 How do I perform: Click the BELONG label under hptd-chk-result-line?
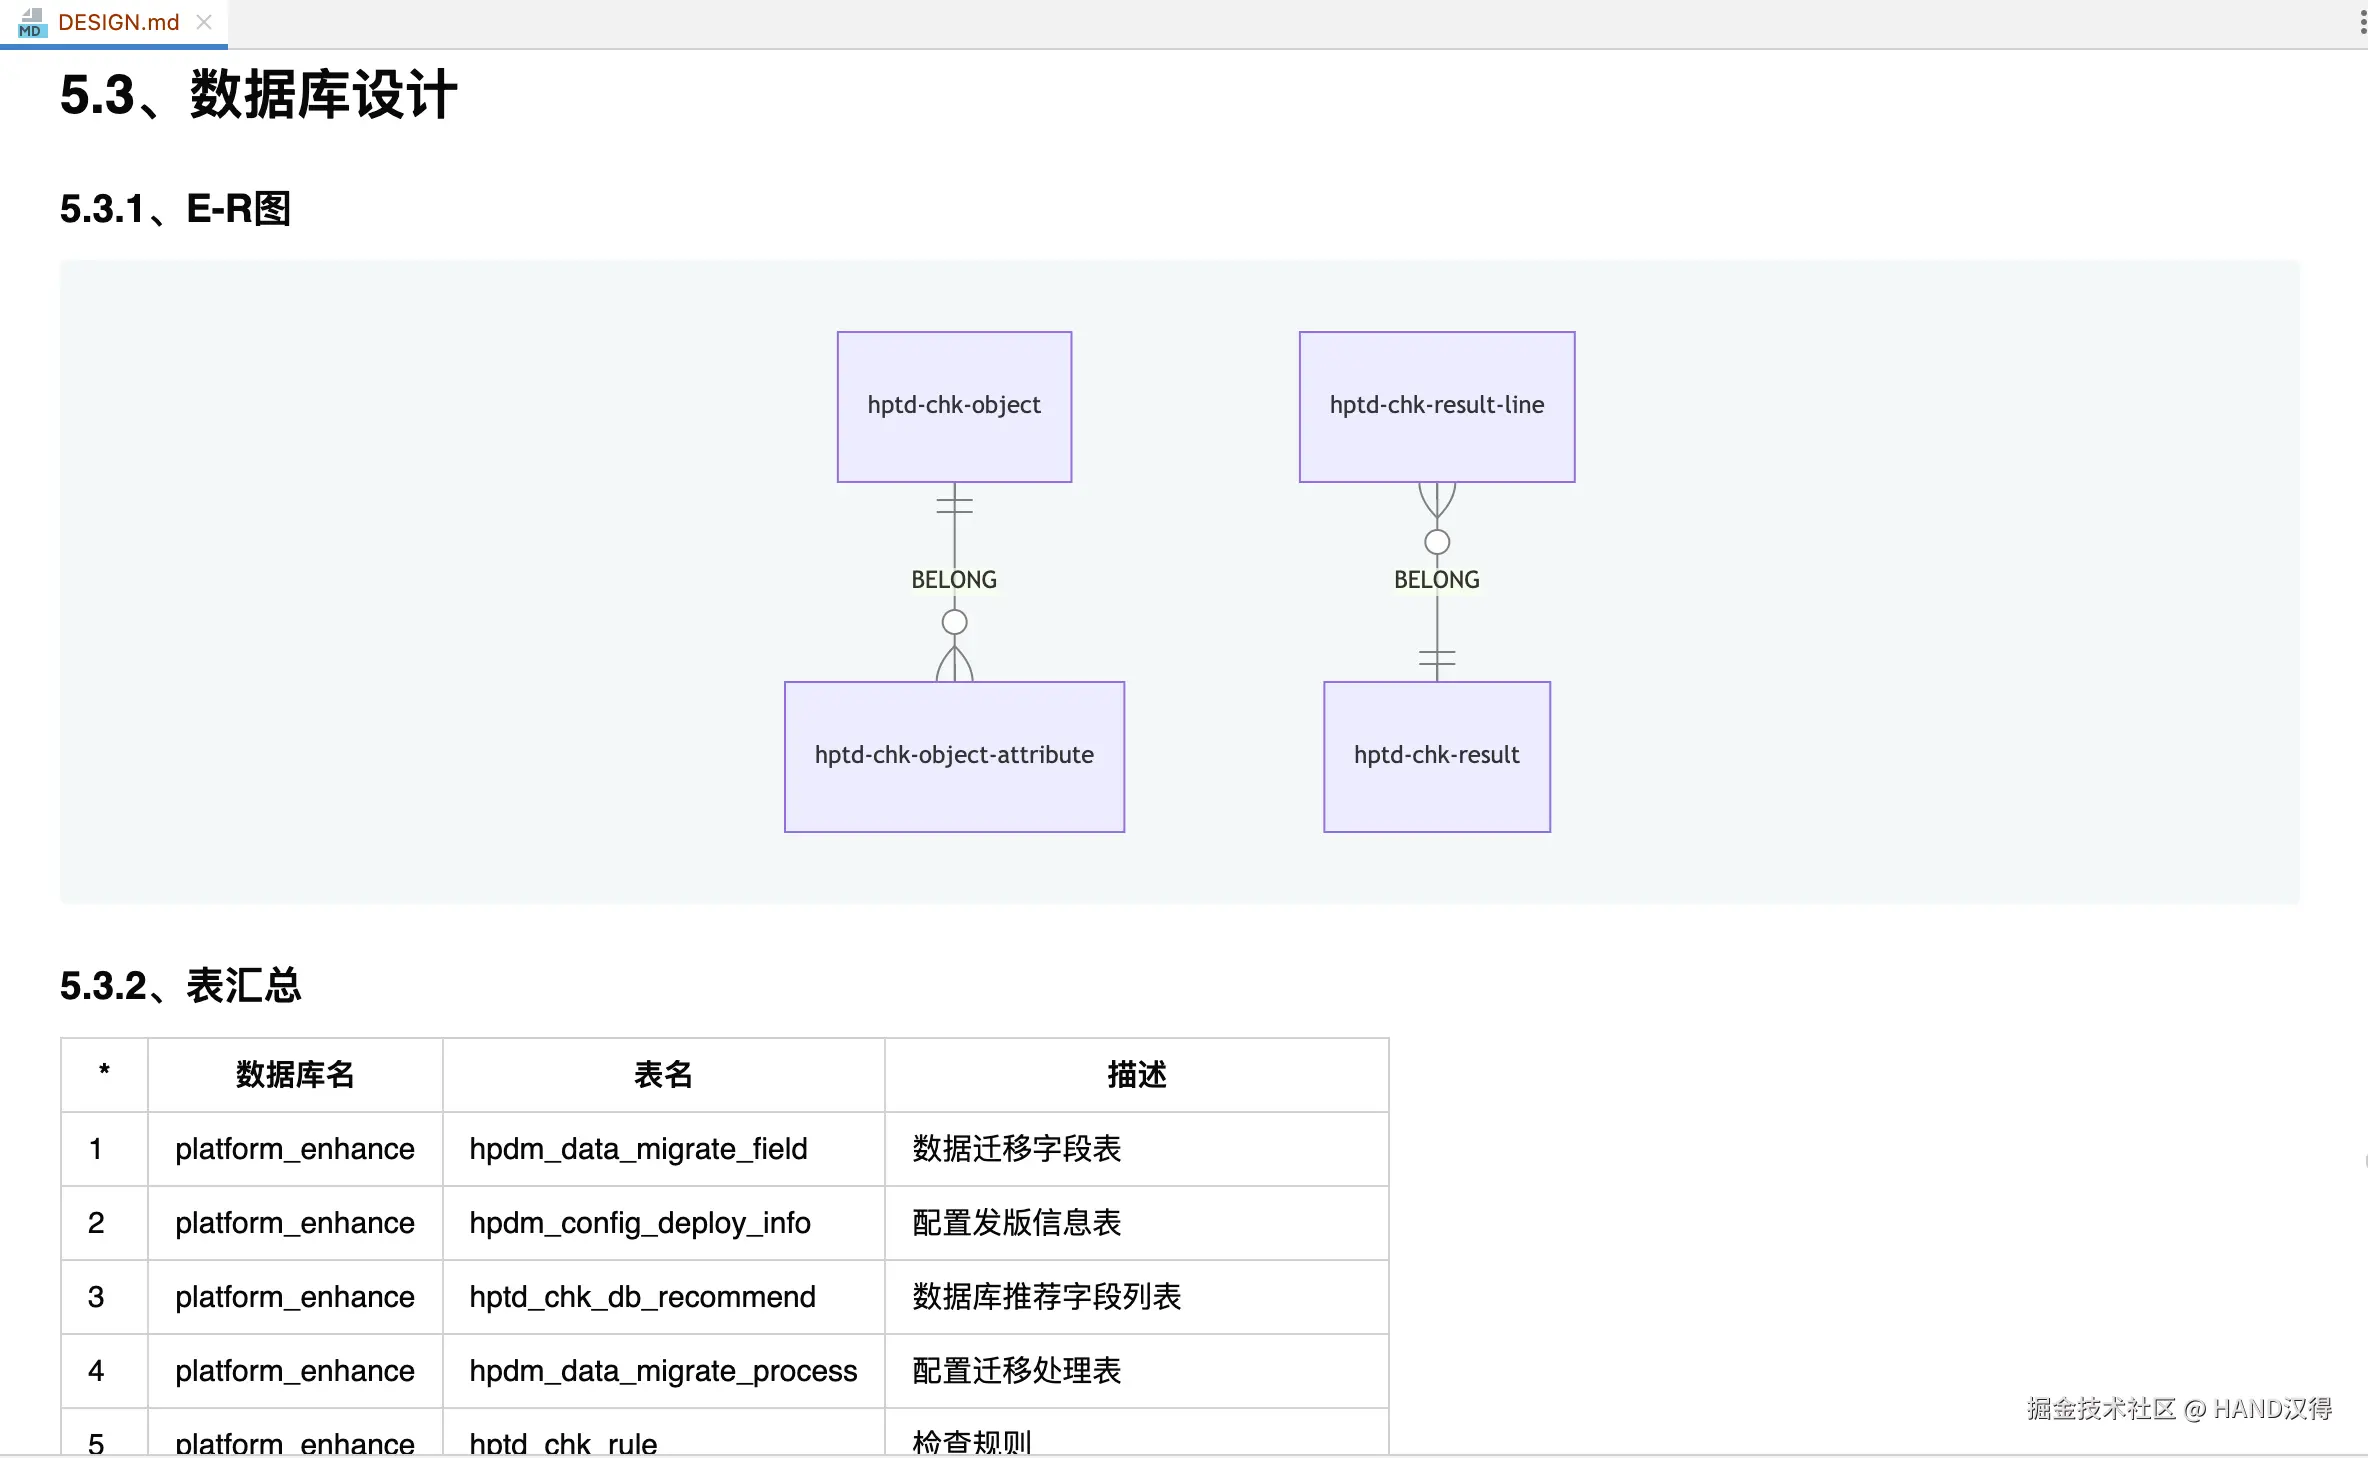click(1436, 580)
